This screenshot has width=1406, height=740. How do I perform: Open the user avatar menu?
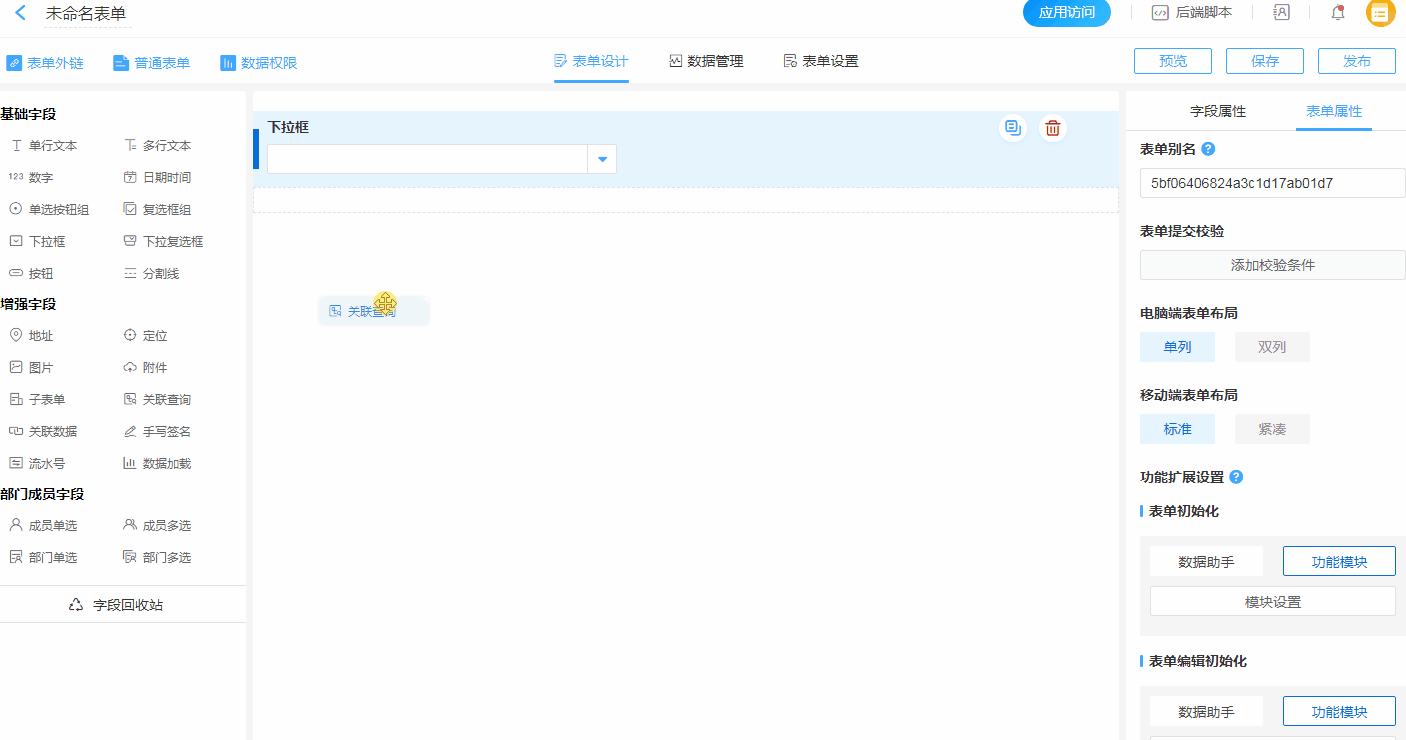pyautogui.click(x=1380, y=13)
